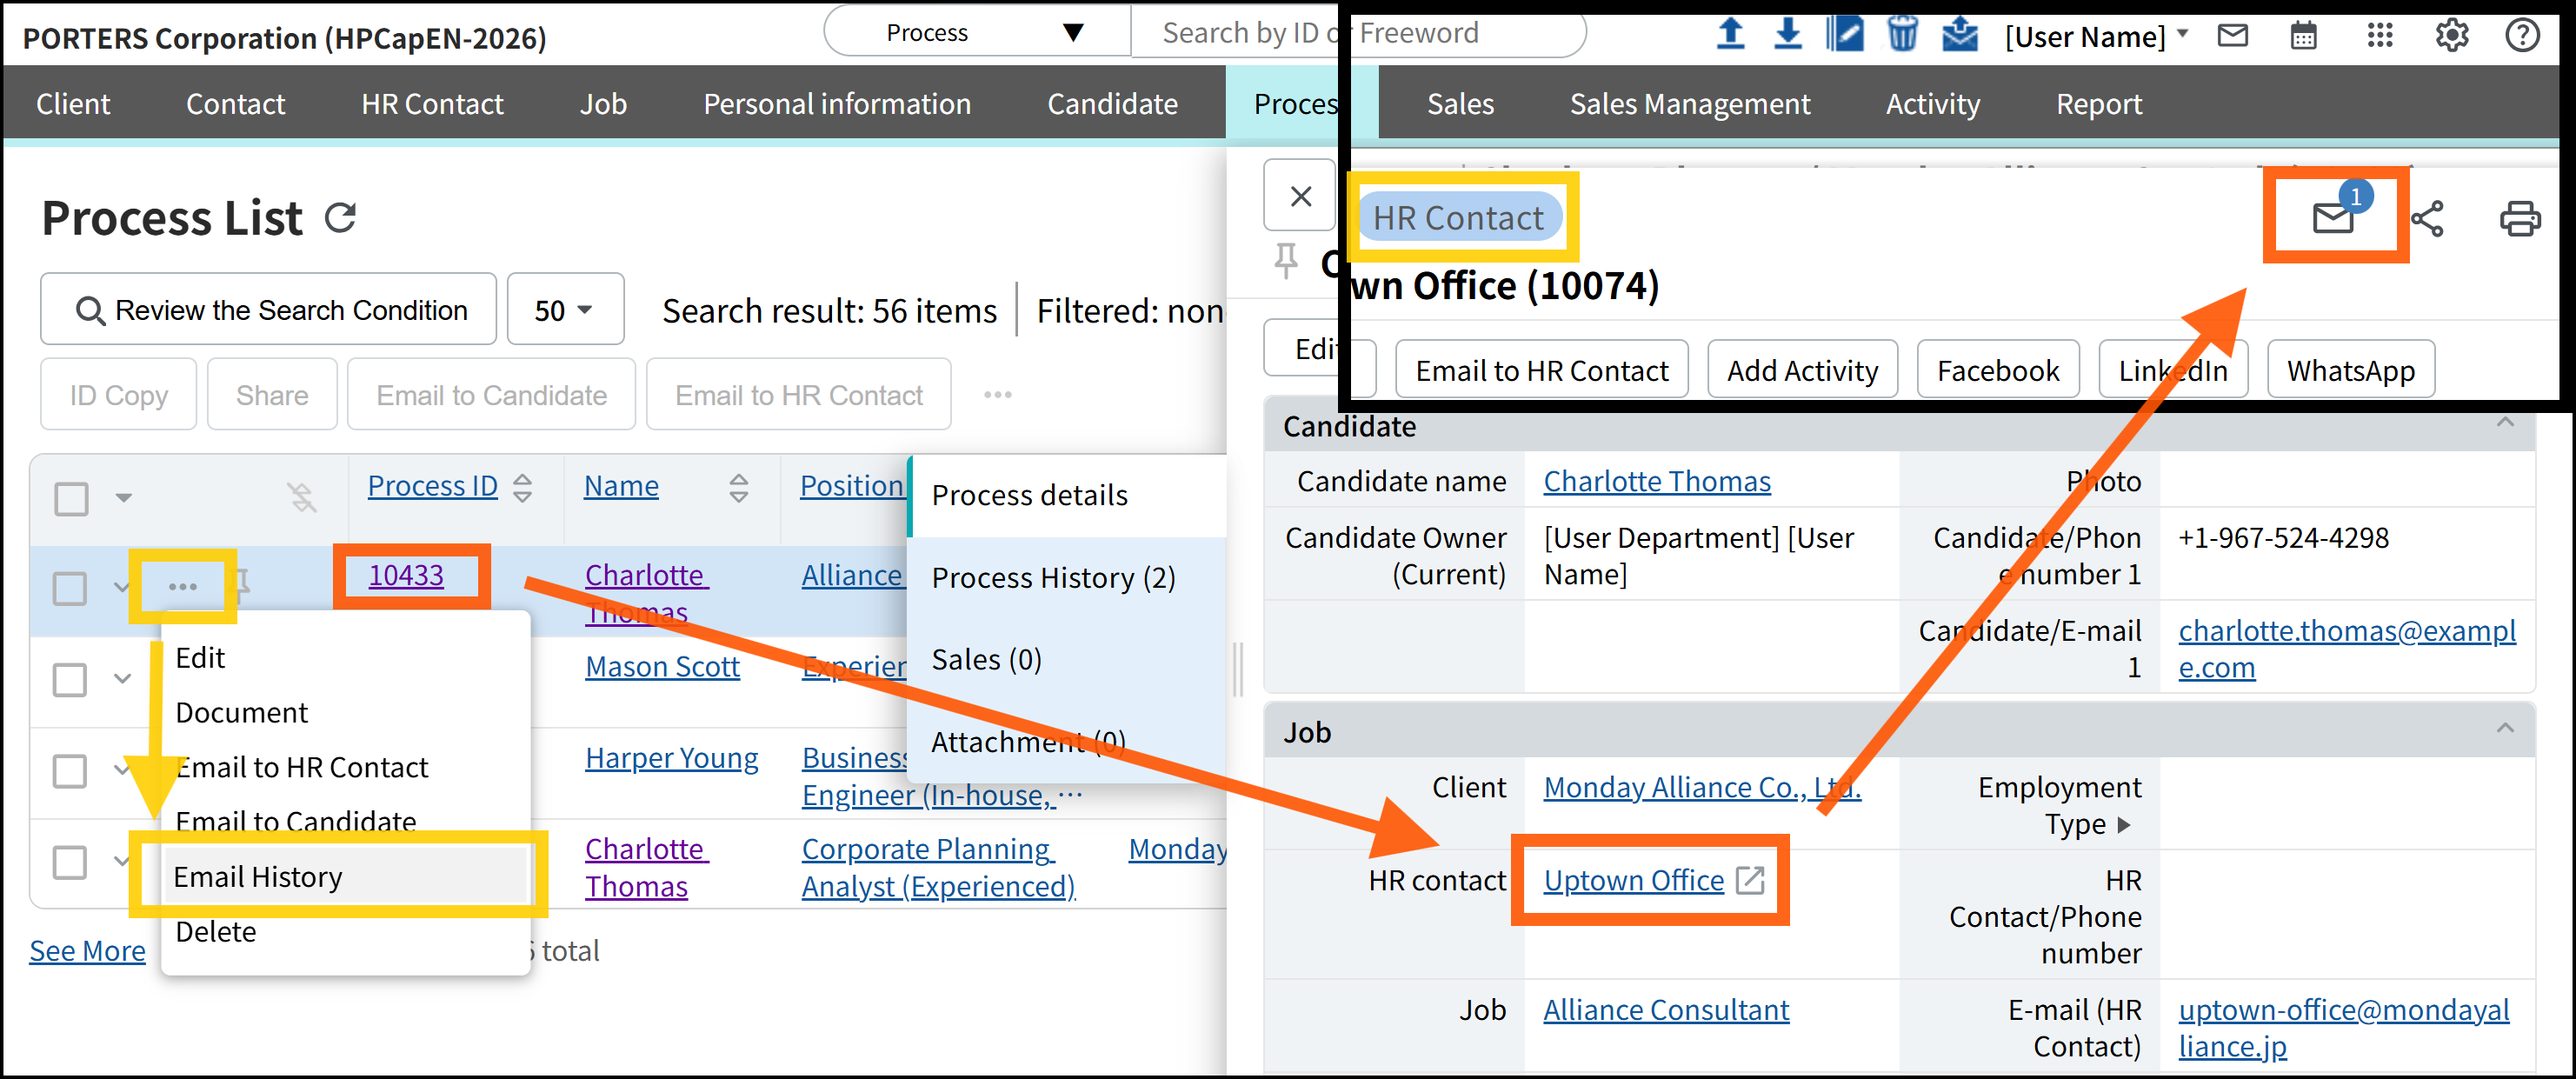Screen dimensions: 2576x1079
Task: Open the 50 items per page dropdown
Action: click(565, 310)
